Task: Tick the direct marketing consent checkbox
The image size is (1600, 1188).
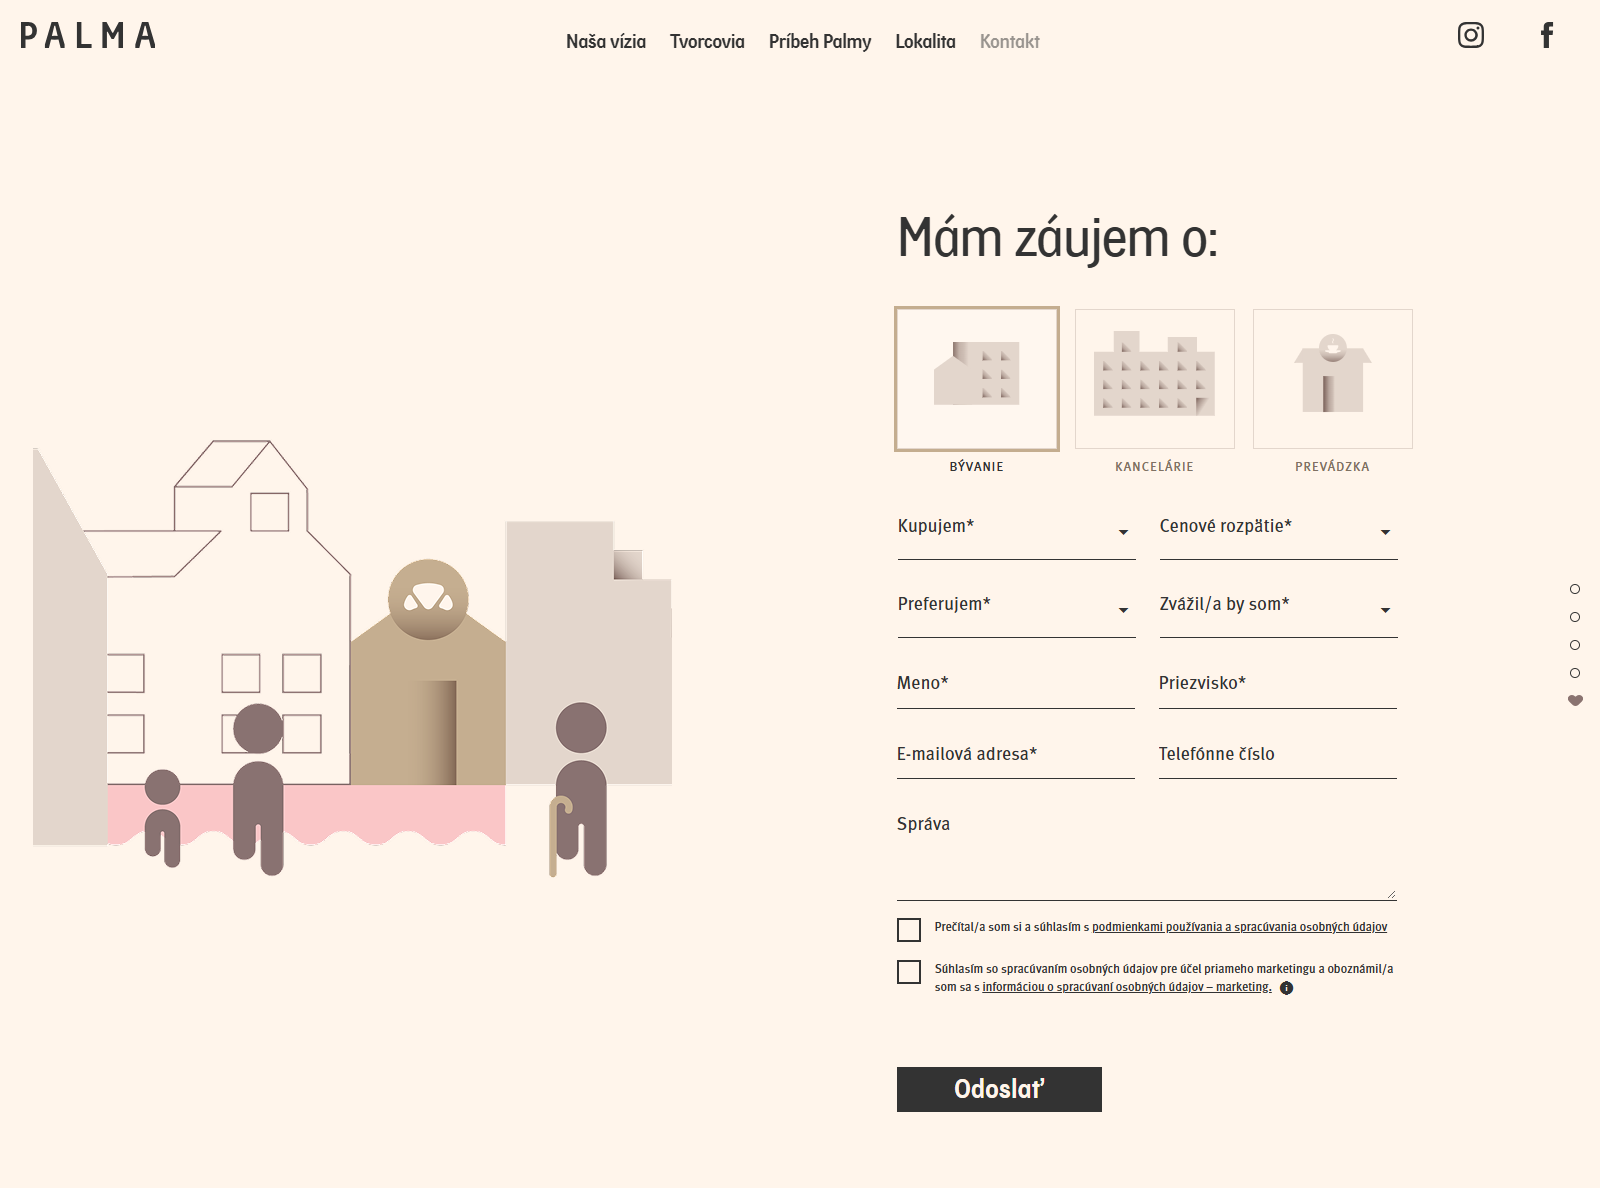Action: [x=909, y=972]
